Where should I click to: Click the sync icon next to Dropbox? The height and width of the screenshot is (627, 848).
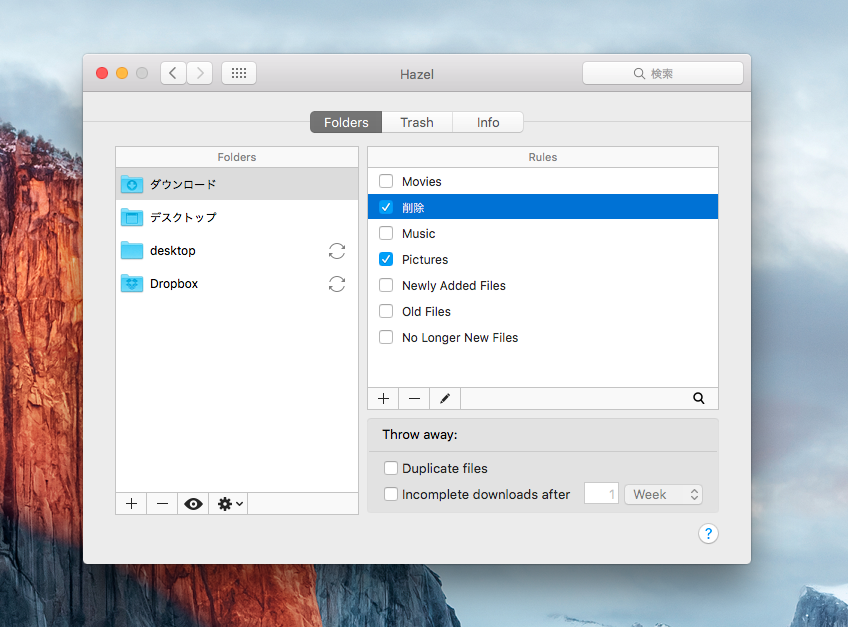(337, 284)
